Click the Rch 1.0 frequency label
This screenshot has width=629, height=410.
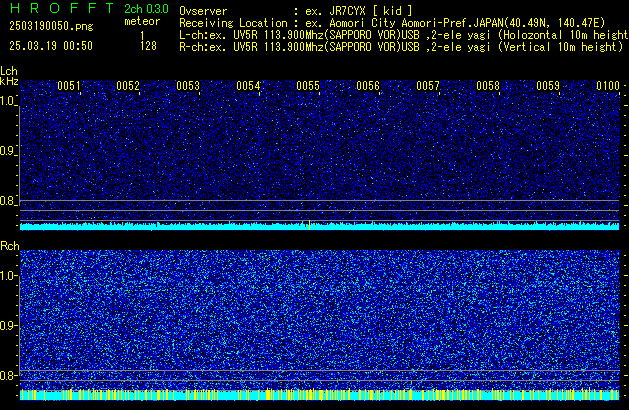point(7,276)
